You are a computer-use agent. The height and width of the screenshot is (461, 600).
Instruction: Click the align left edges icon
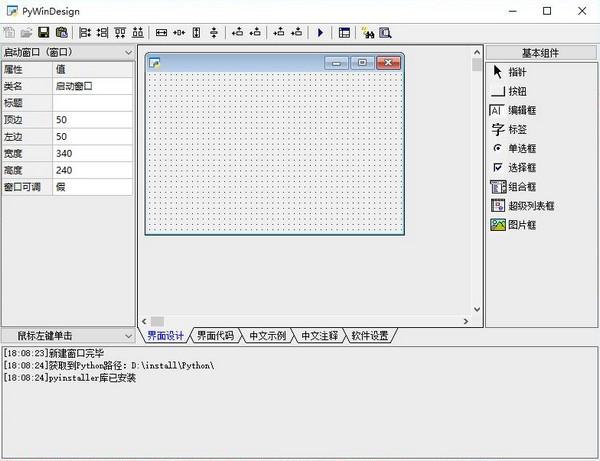click(85, 33)
